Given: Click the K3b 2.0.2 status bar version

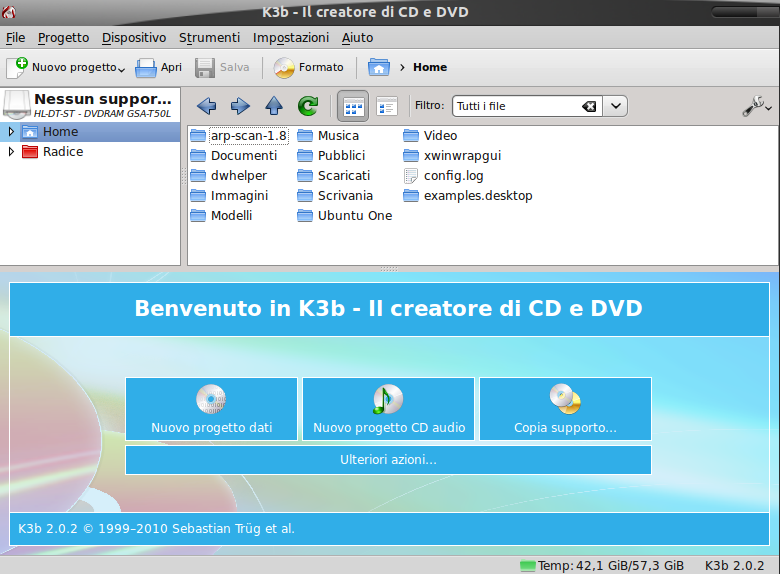Looking at the screenshot, I should [x=734, y=566].
